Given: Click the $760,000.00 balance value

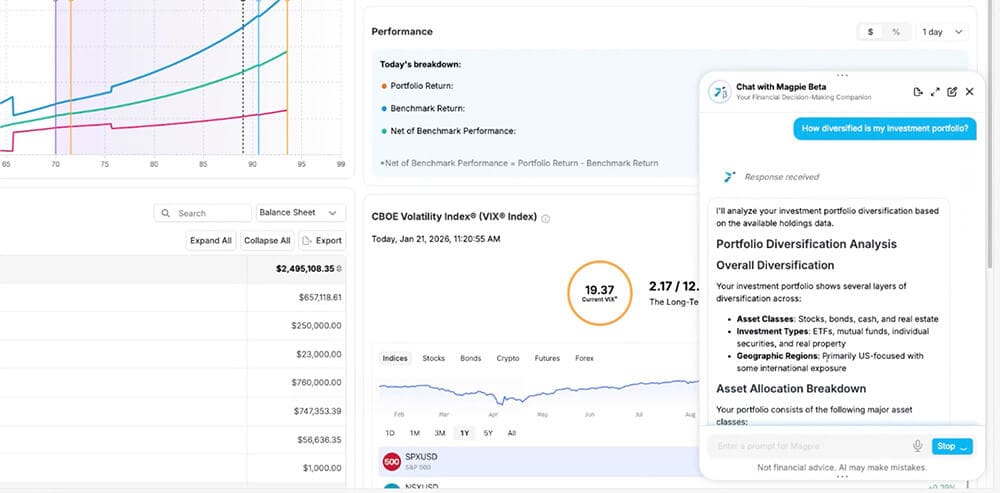Looking at the screenshot, I should (316, 383).
